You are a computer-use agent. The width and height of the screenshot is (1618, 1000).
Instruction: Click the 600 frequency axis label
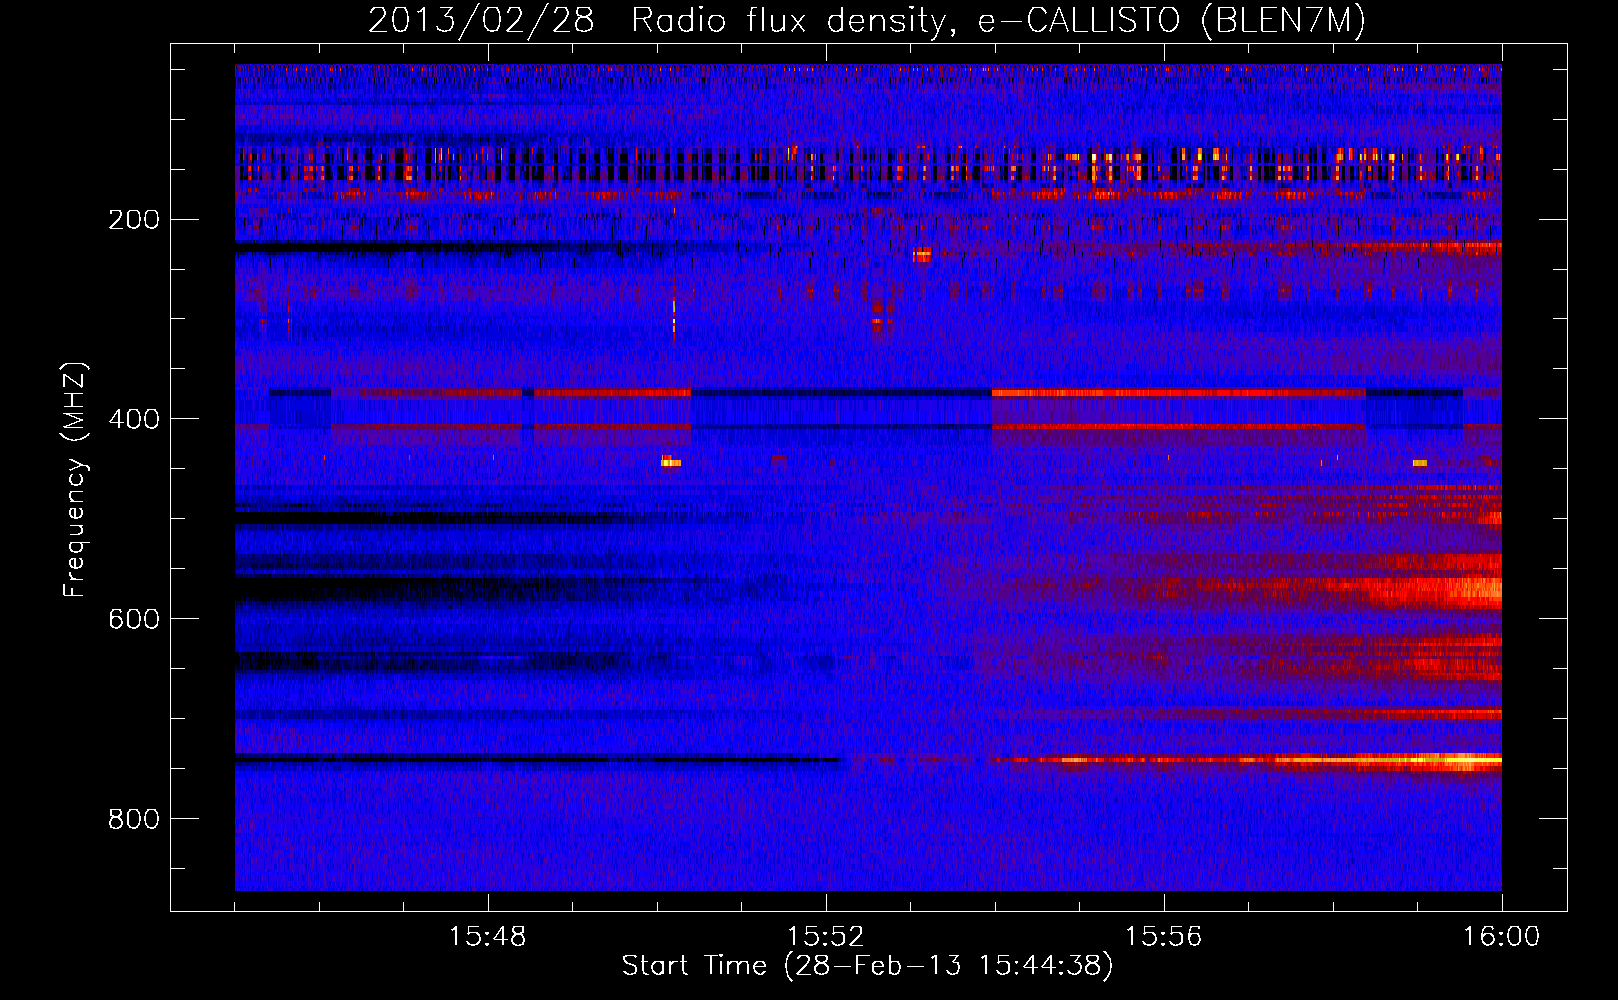134,619
